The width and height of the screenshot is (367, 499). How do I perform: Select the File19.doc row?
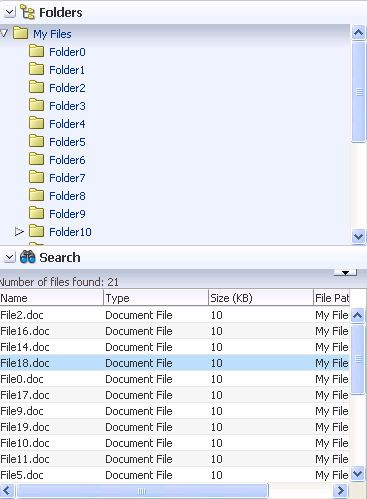175,427
